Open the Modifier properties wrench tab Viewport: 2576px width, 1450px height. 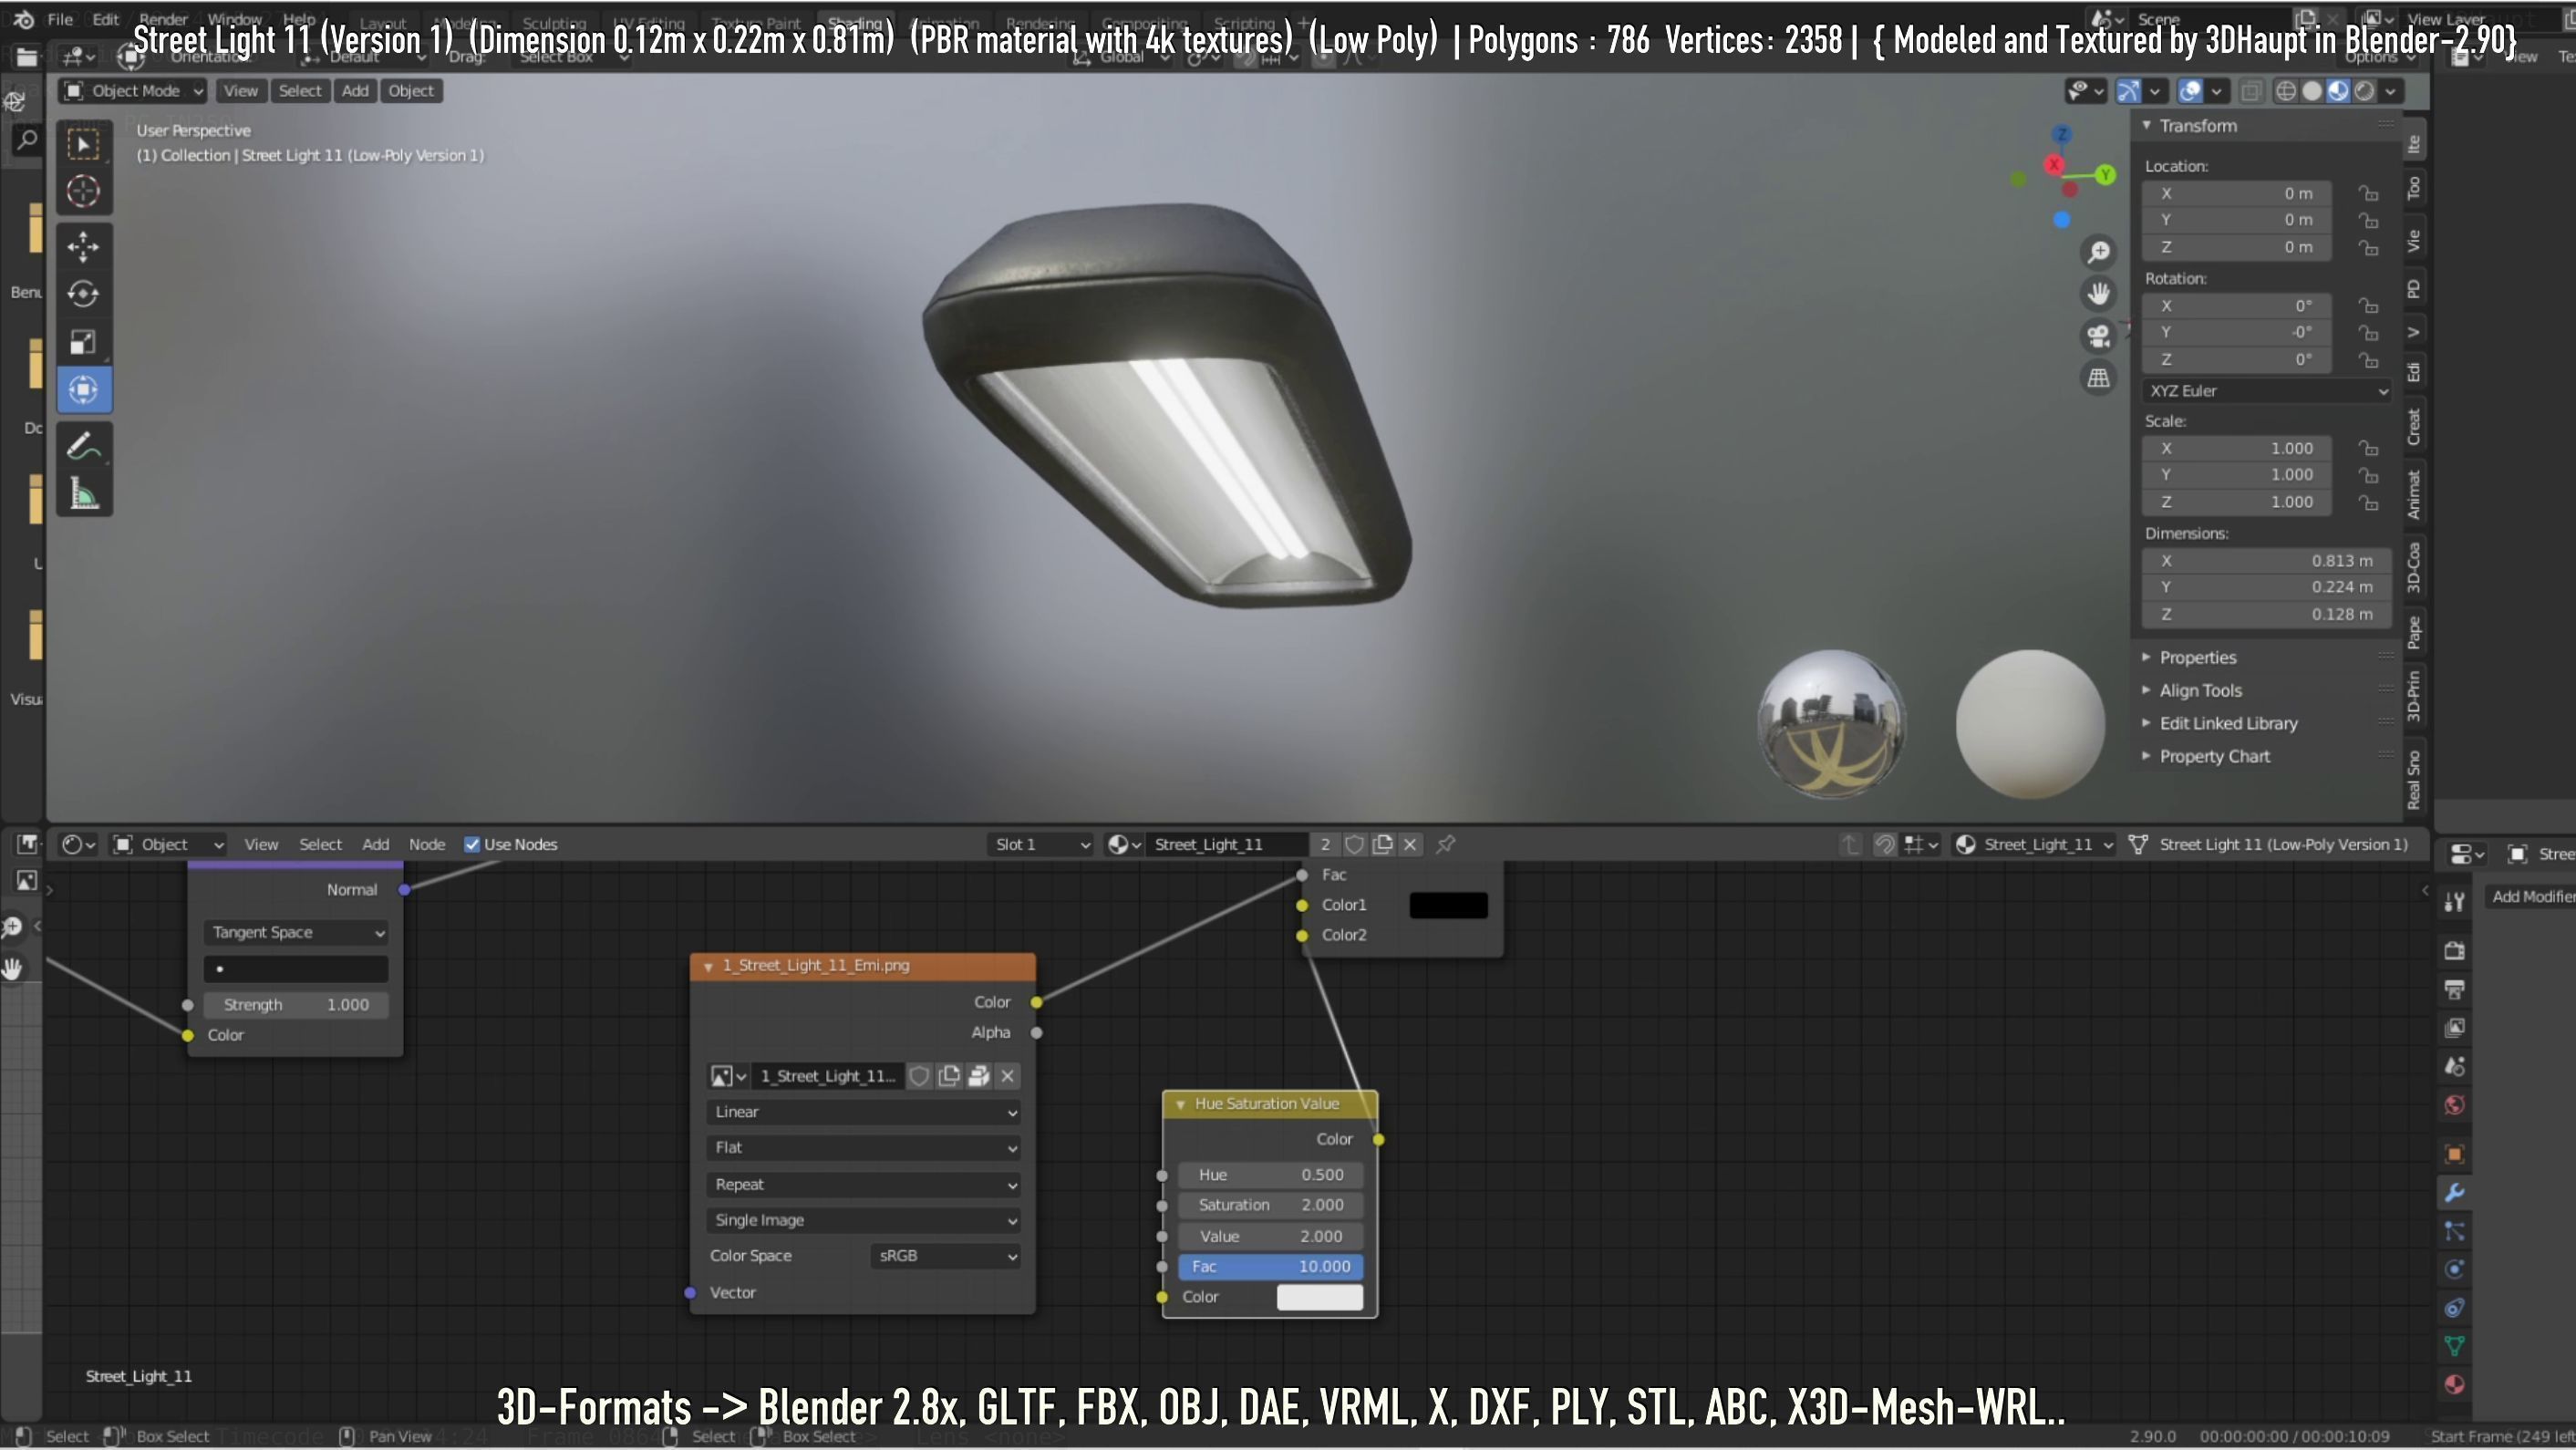tap(2455, 1192)
